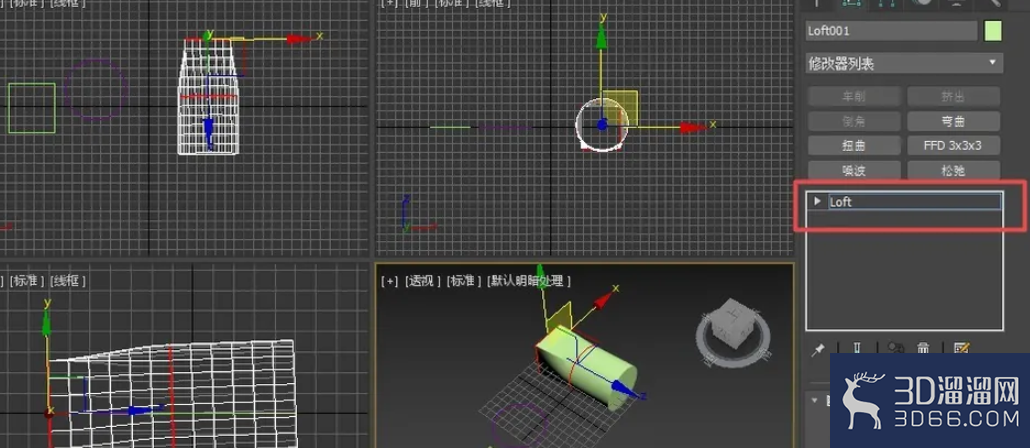Select purple circle shape in top viewport

point(96,89)
